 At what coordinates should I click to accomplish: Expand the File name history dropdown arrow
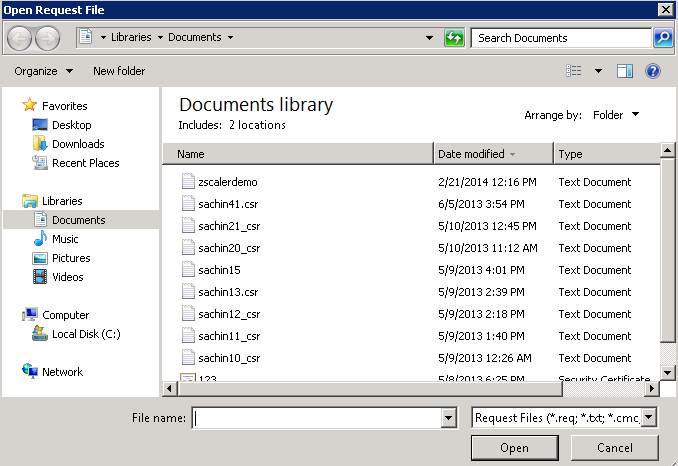448,418
